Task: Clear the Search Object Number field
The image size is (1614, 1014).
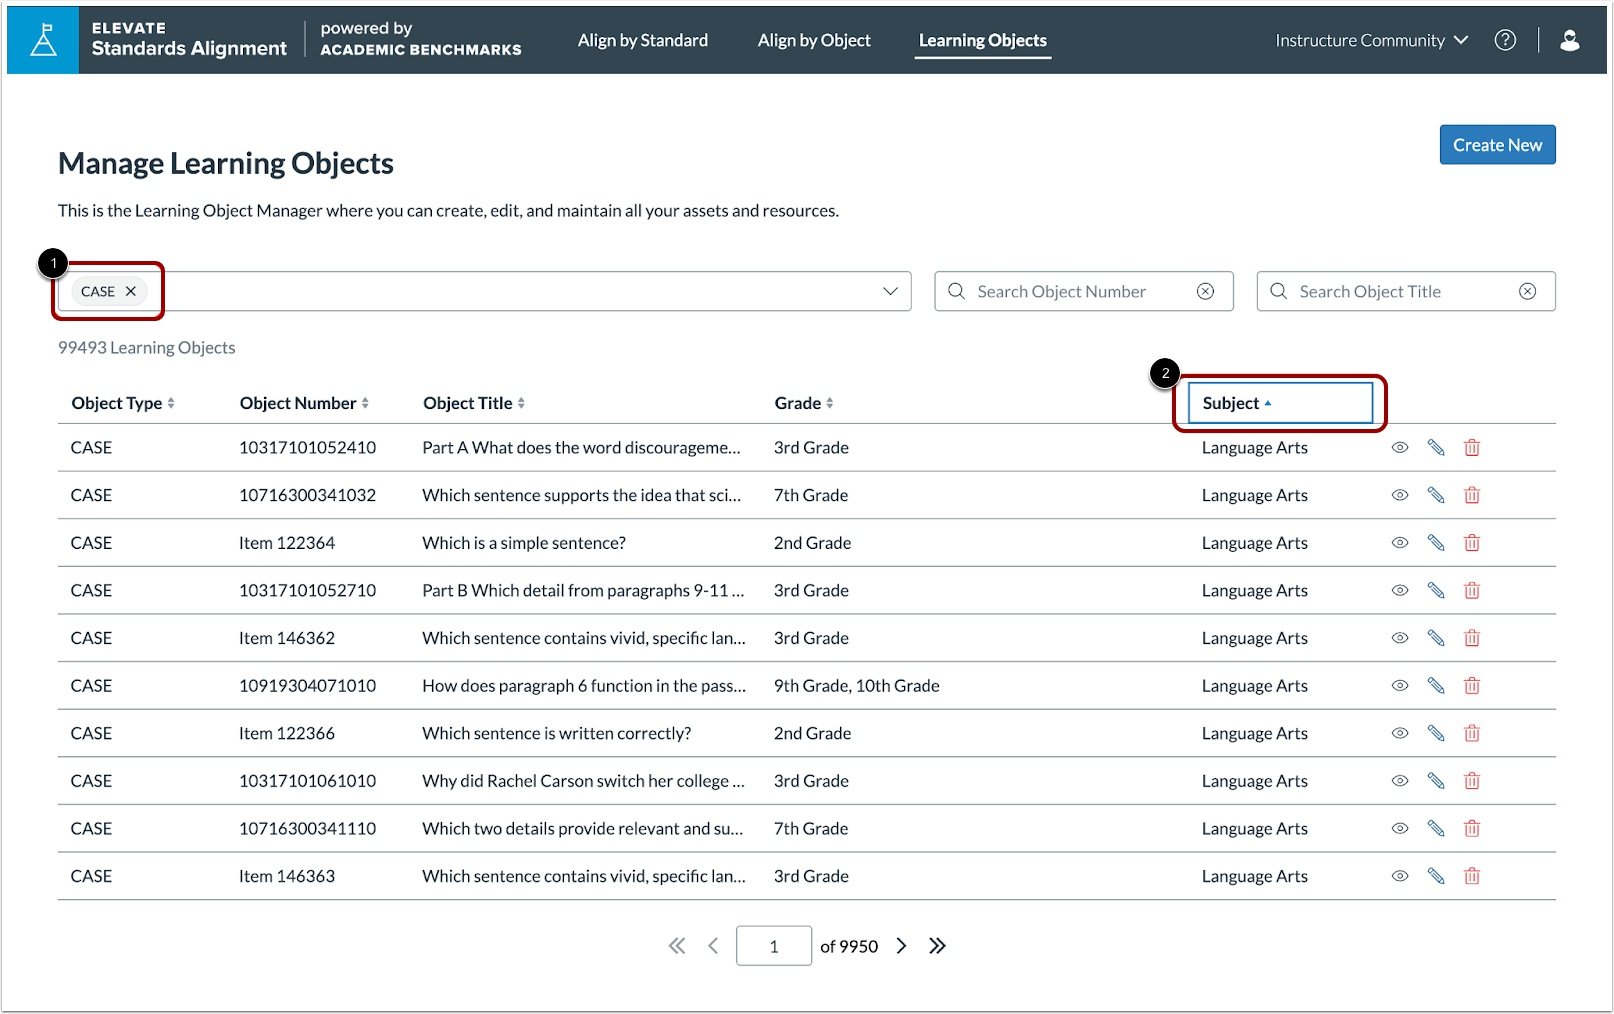Action: pos(1204,291)
